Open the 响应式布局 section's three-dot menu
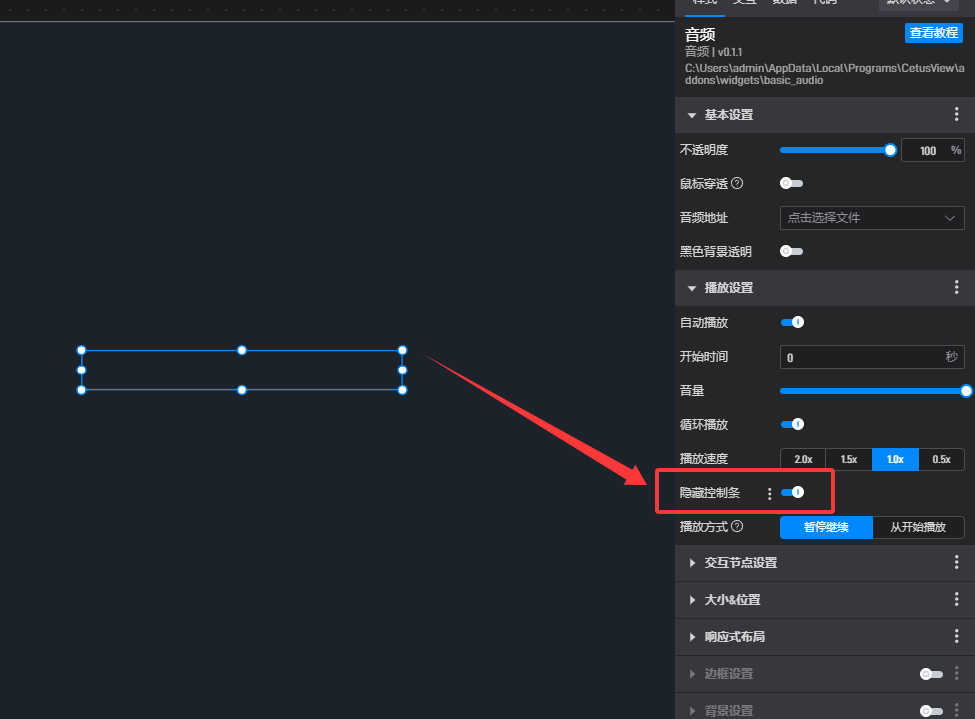The width and height of the screenshot is (975, 719). tap(956, 636)
